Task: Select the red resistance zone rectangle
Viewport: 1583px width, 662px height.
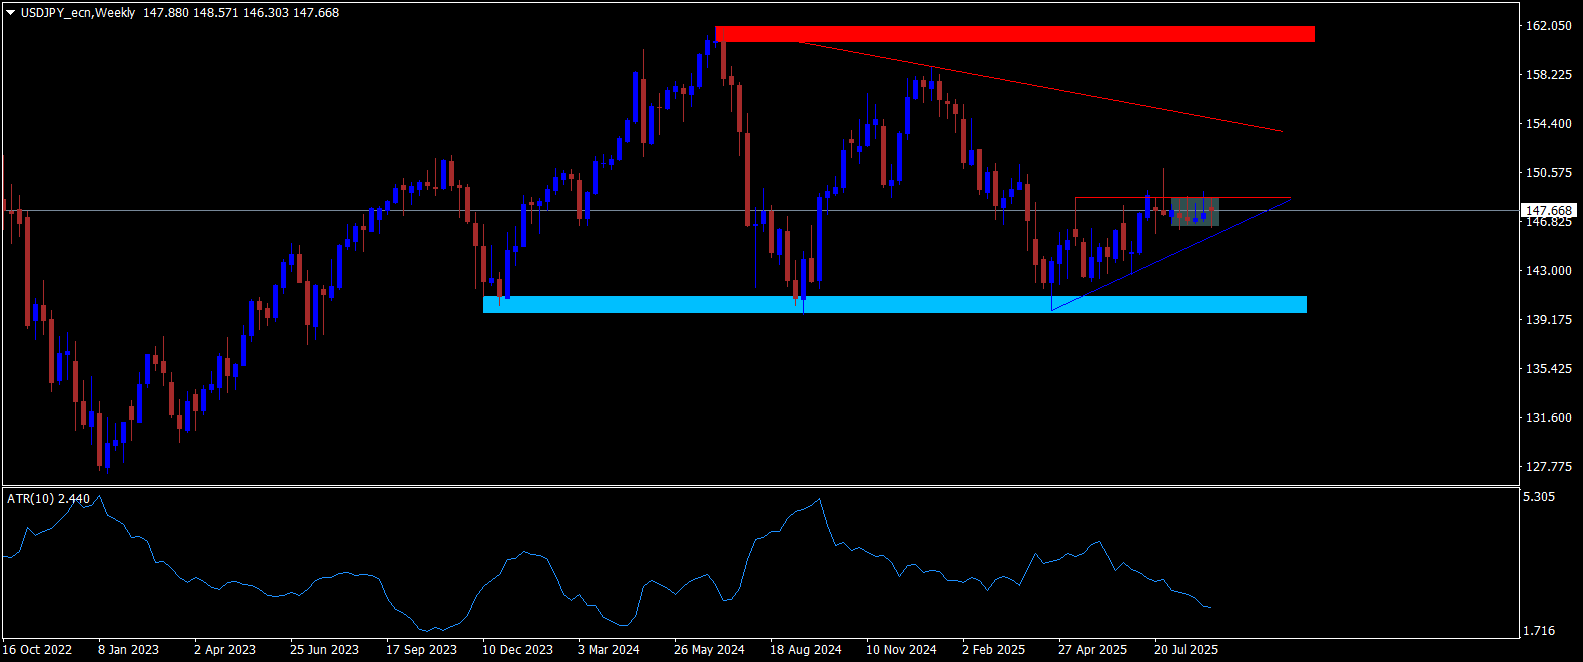Action: click(1015, 34)
